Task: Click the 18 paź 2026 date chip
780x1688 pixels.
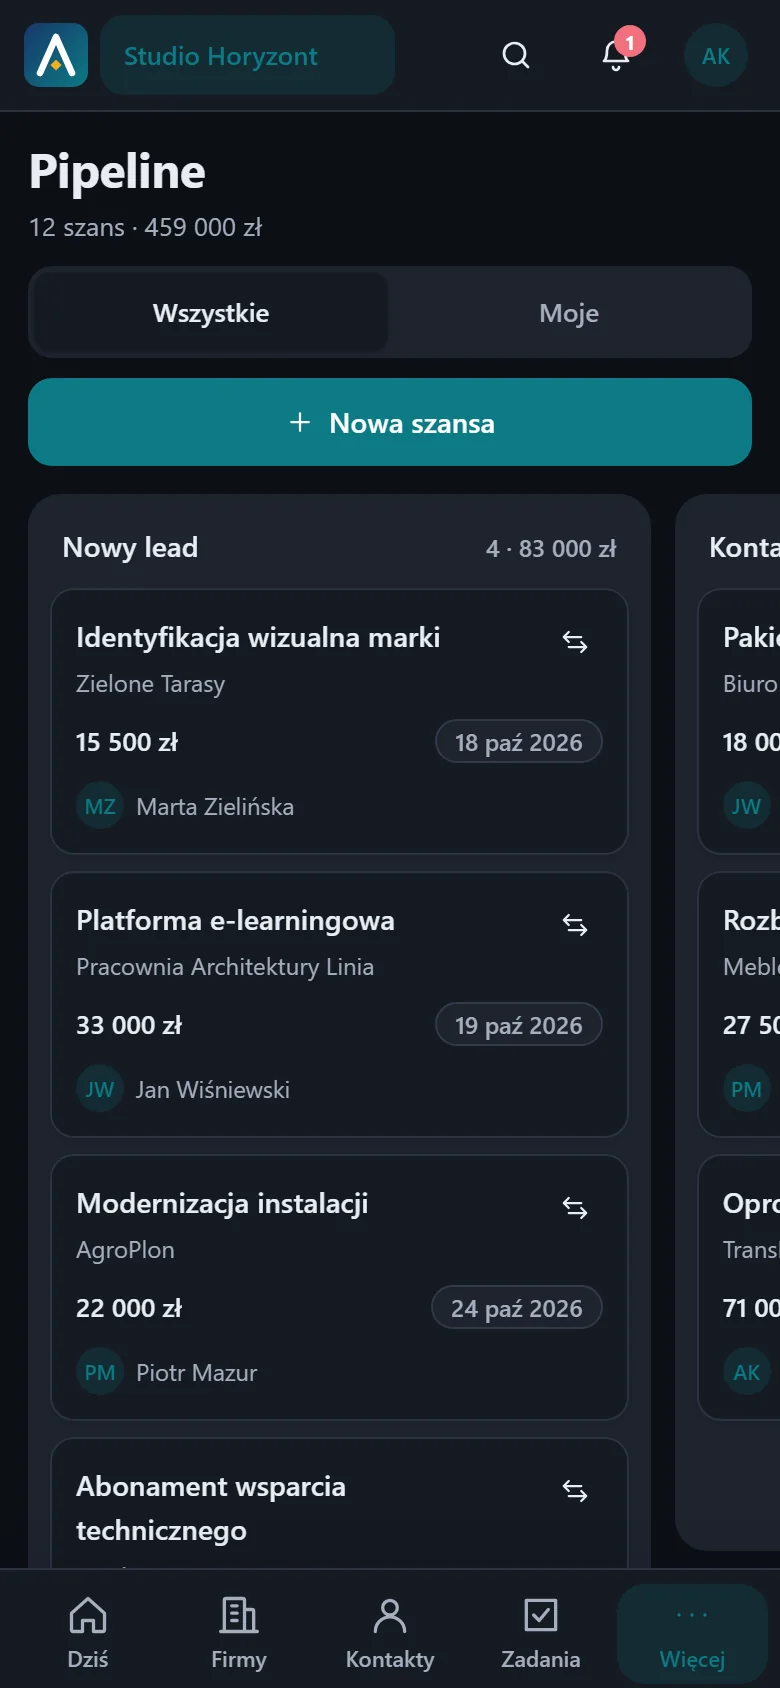Action: click(519, 742)
